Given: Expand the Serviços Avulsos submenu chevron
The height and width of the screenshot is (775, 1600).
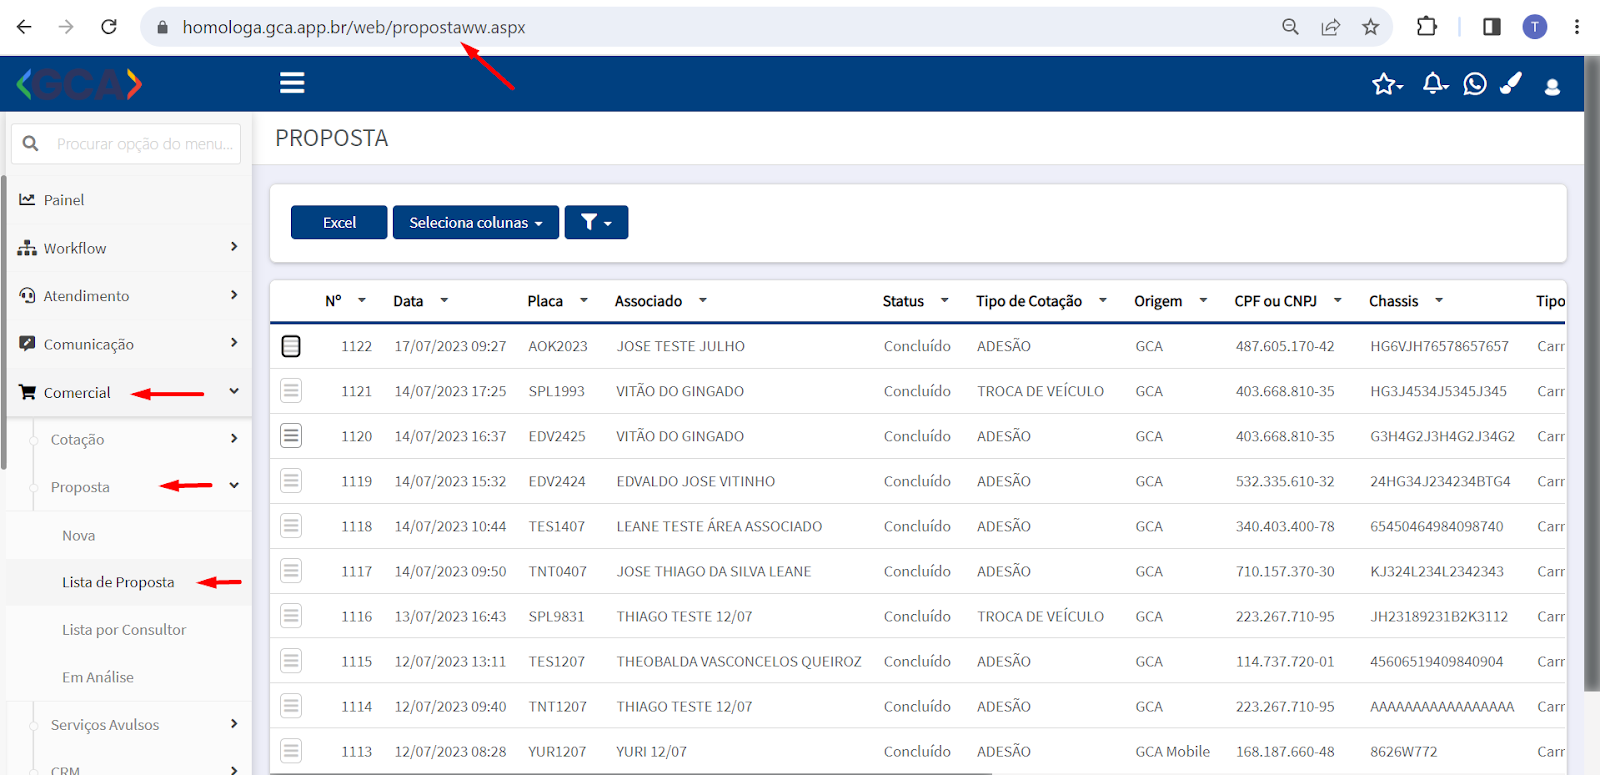Looking at the screenshot, I should pyautogui.click(x=234, y=723).
